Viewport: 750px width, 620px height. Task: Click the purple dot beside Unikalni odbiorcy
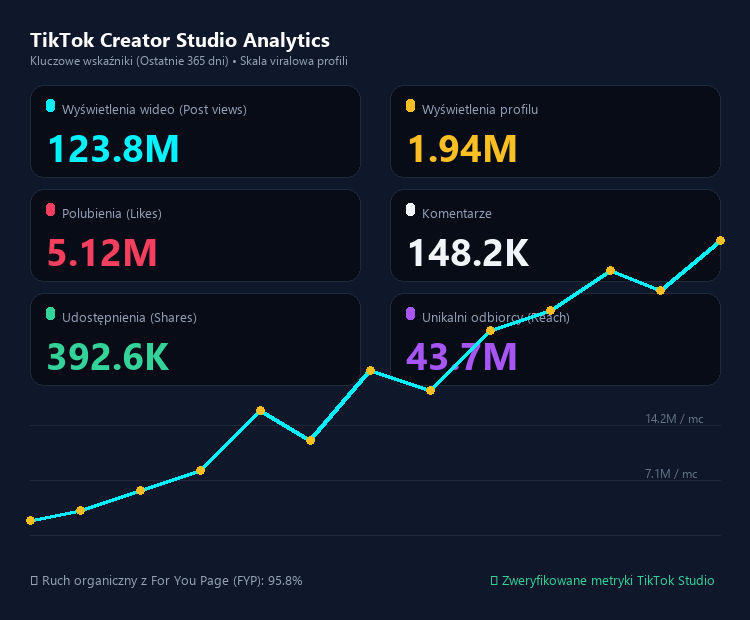tap(410, 314)
